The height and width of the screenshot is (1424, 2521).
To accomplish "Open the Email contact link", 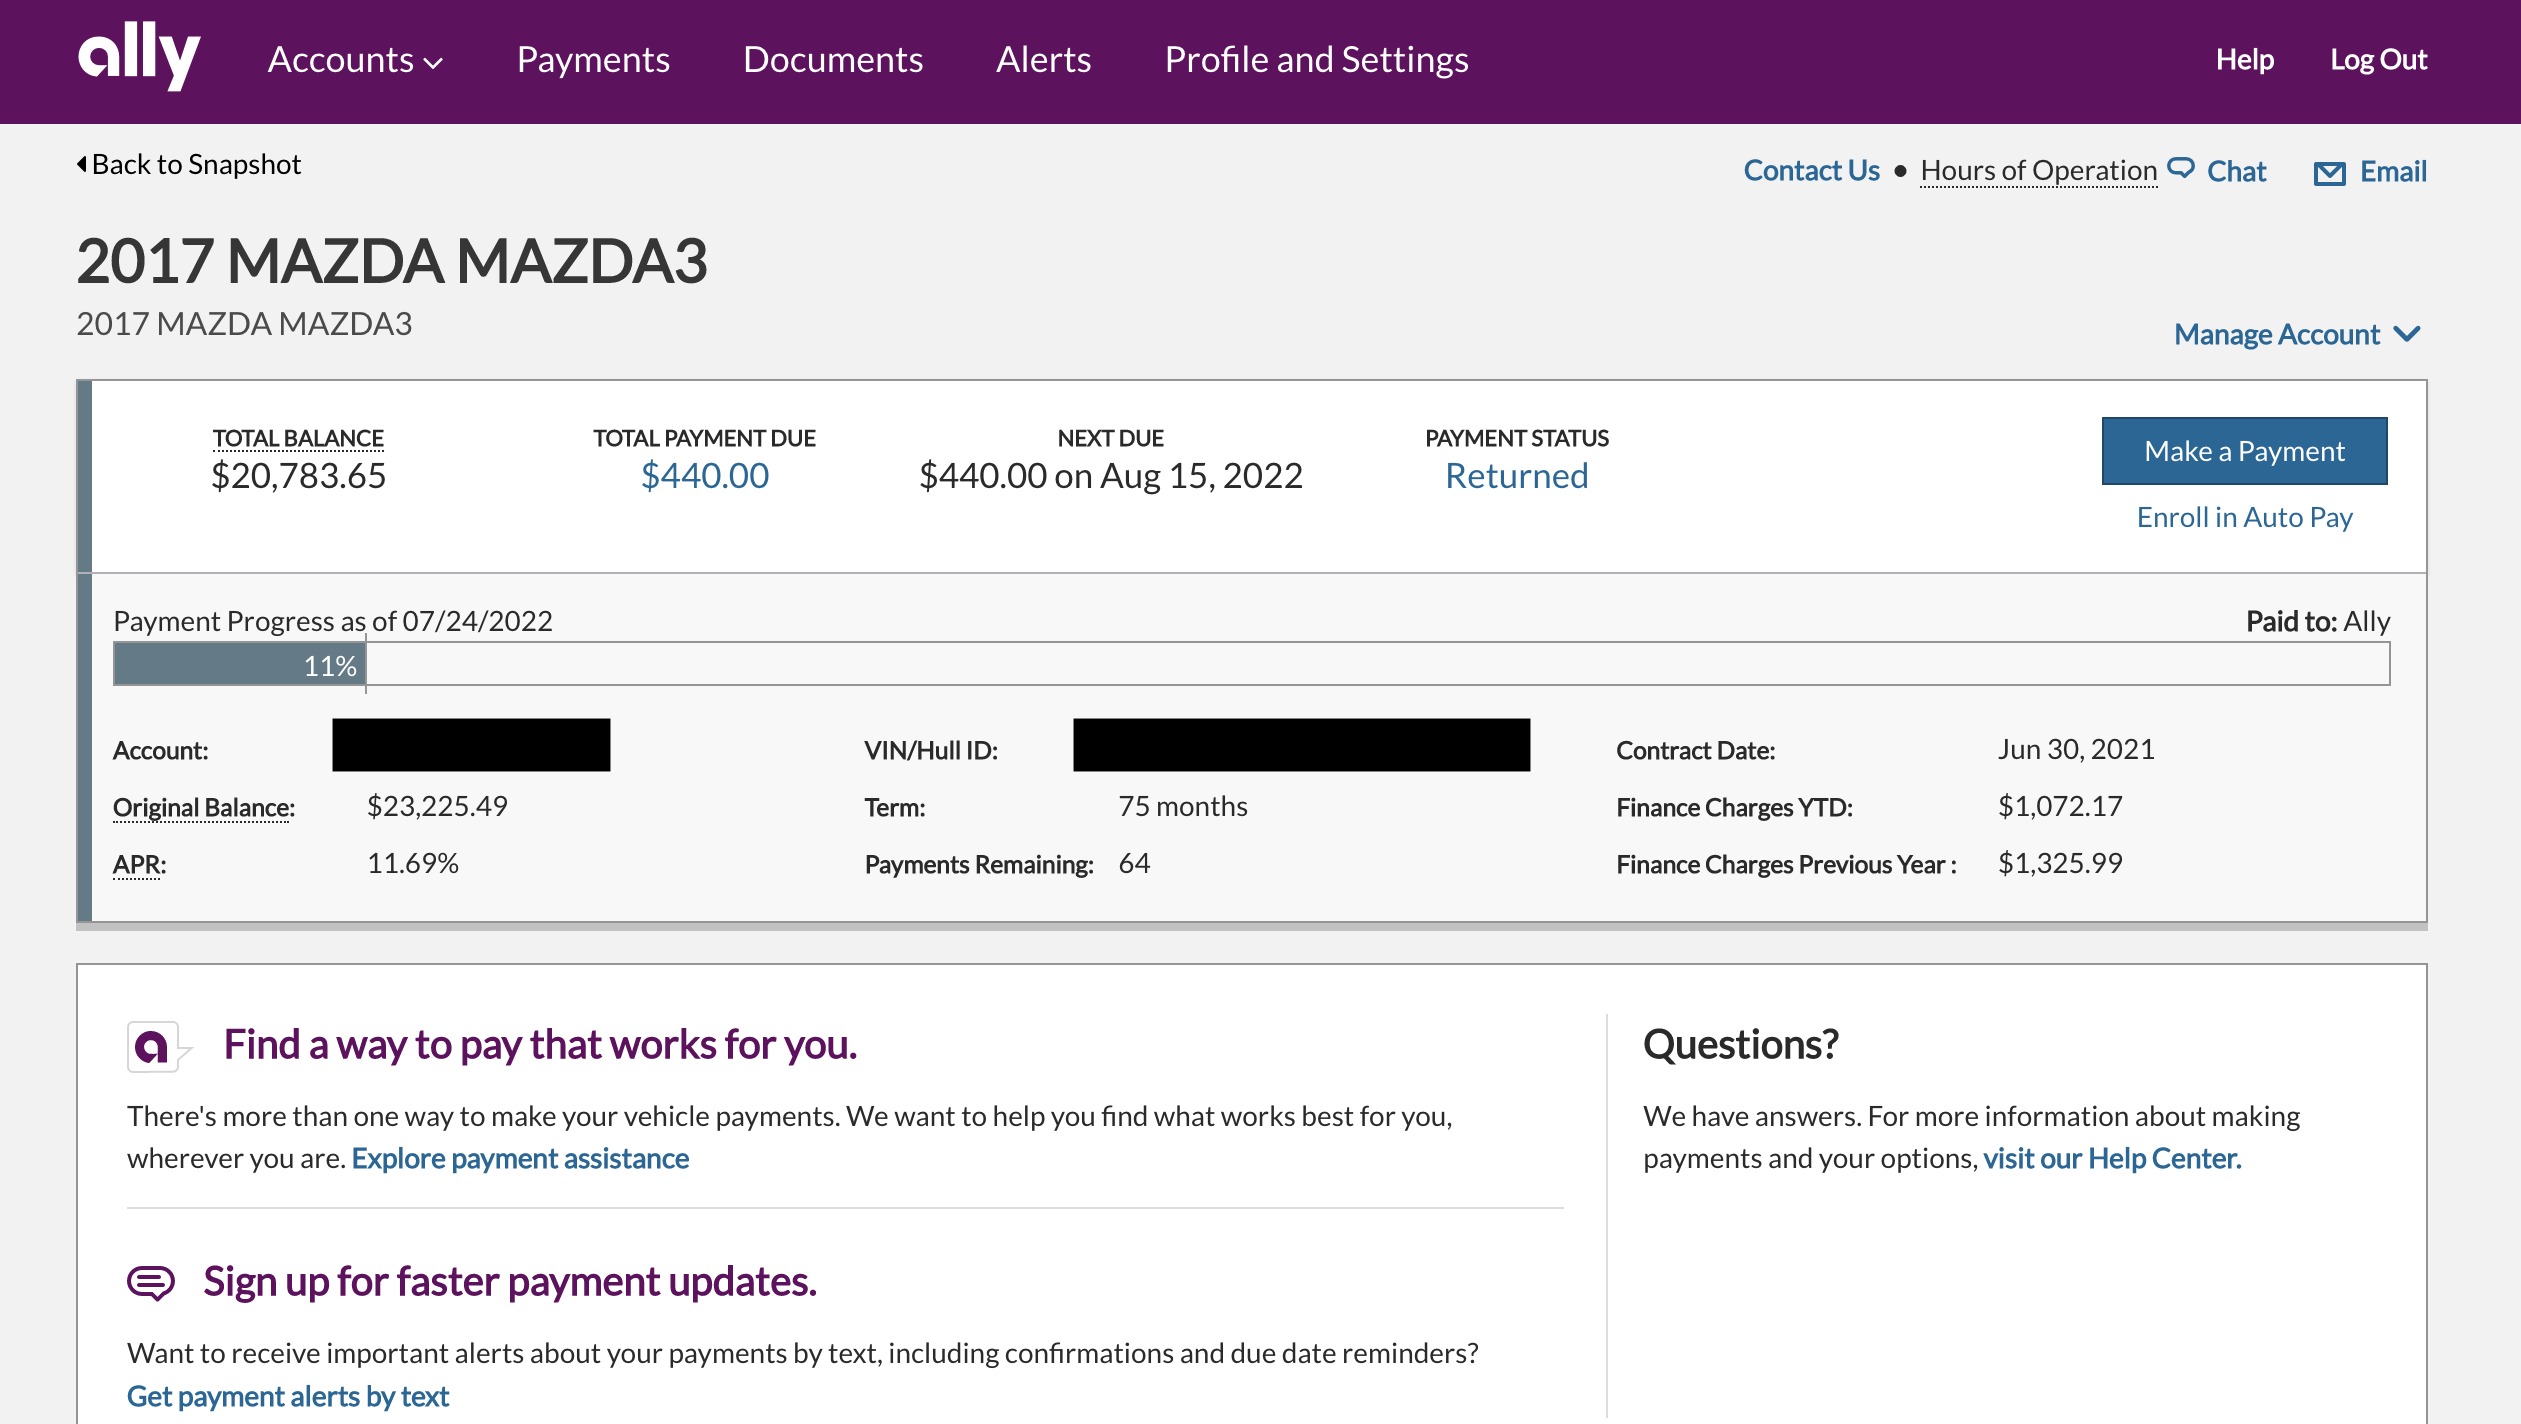I will pos(2393,172).
